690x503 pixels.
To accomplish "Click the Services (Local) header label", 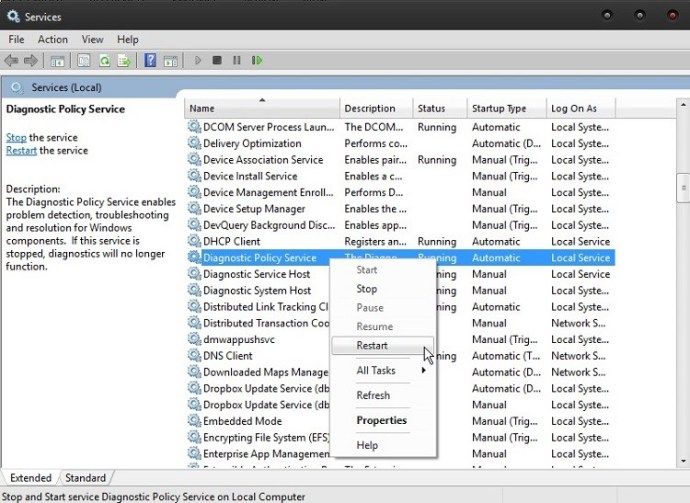I will pos(66,88).
